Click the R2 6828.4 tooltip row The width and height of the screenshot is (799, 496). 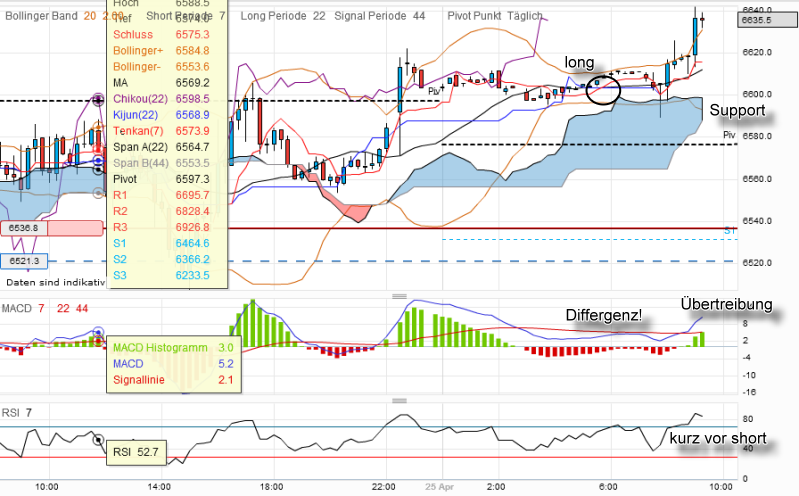coord(161,211)
